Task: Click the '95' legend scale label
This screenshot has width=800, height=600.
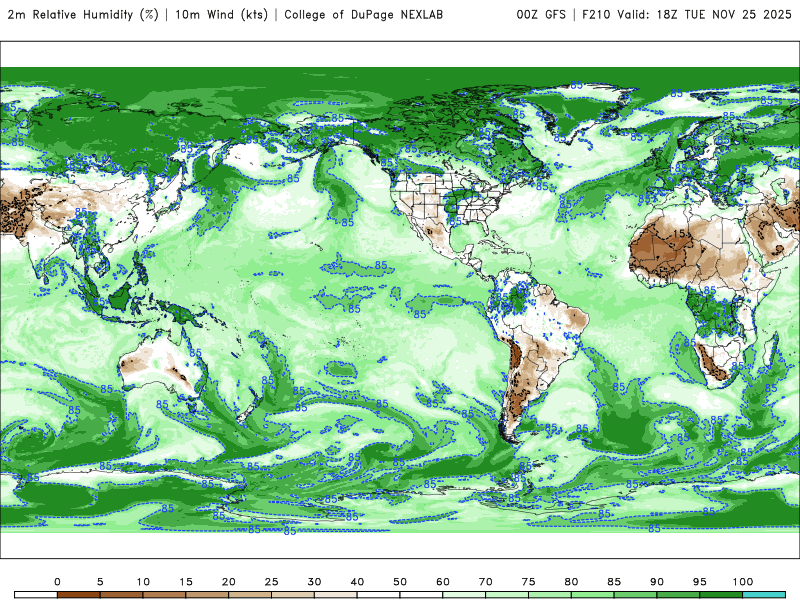Action: (700, 582)
